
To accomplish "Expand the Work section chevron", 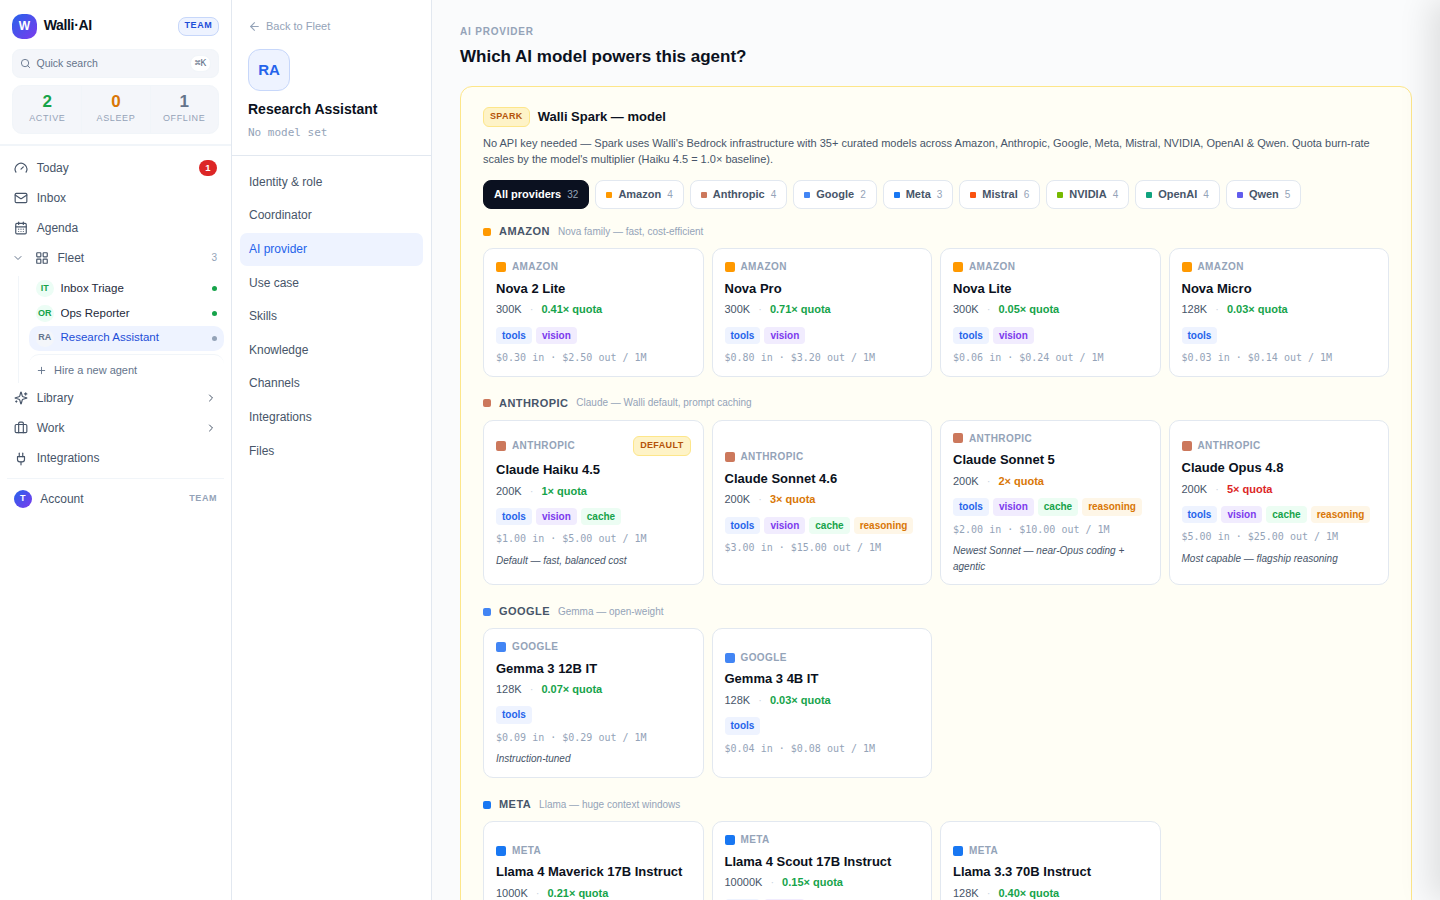I will tap(211, 428).
